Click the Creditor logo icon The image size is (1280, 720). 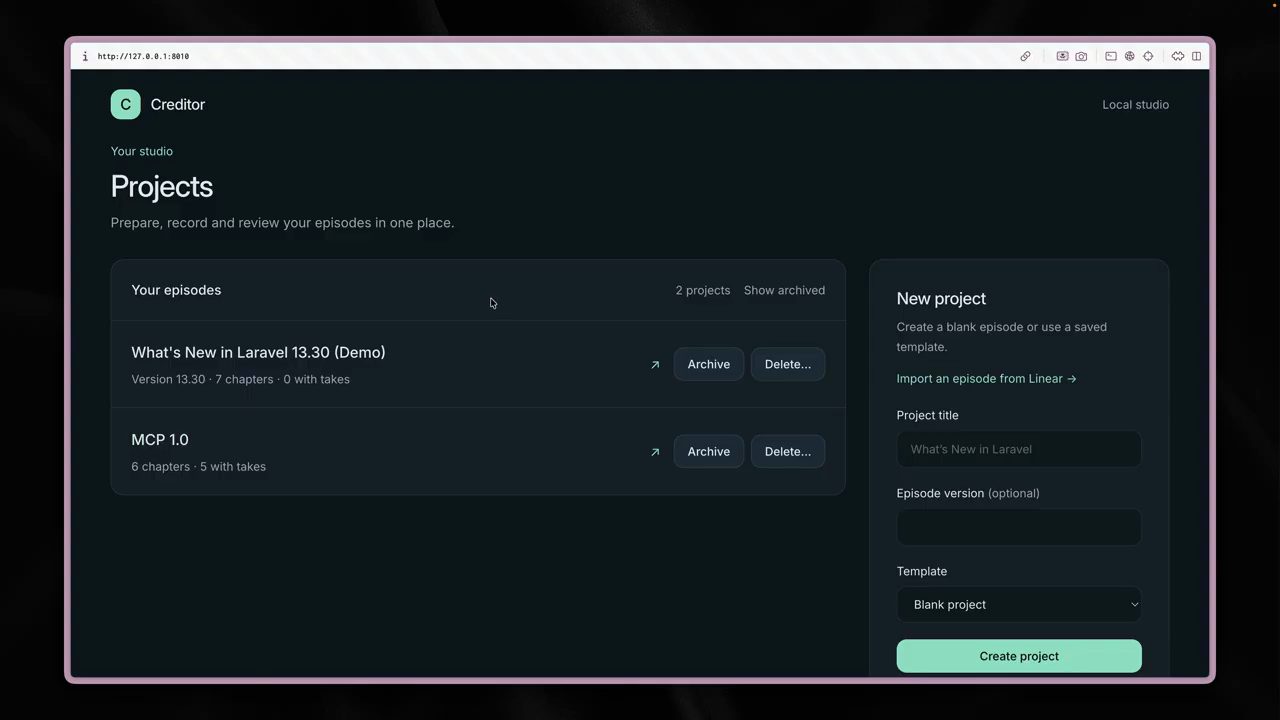(x=125, y=104)
